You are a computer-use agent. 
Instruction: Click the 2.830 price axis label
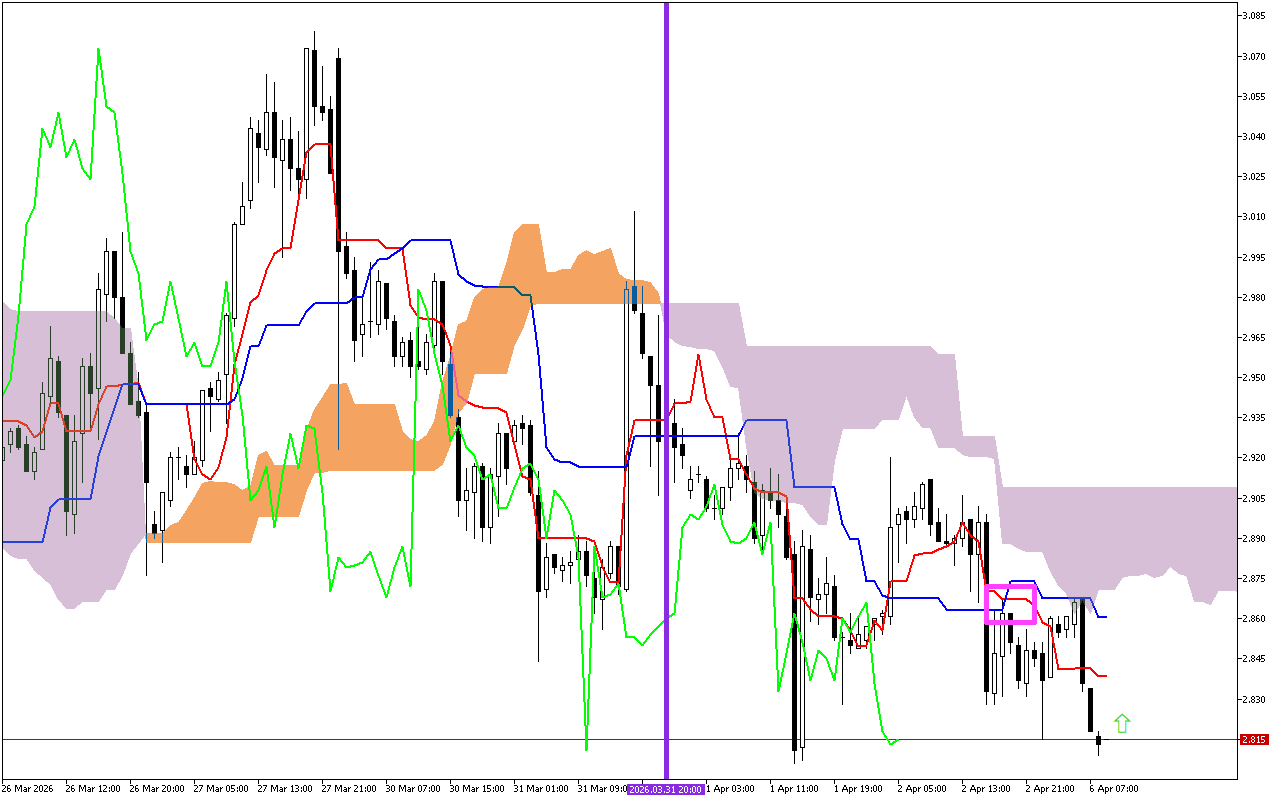[1254, 699]
